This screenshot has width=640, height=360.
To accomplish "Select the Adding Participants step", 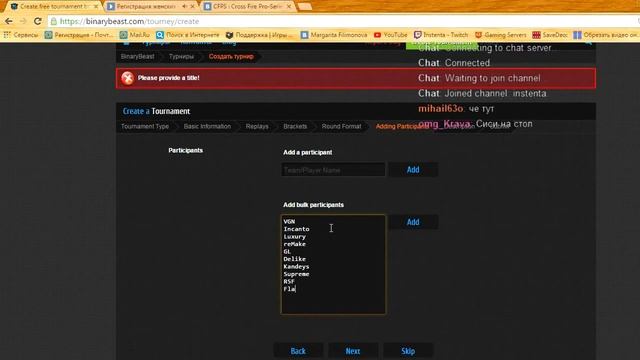I will [401, 127].
